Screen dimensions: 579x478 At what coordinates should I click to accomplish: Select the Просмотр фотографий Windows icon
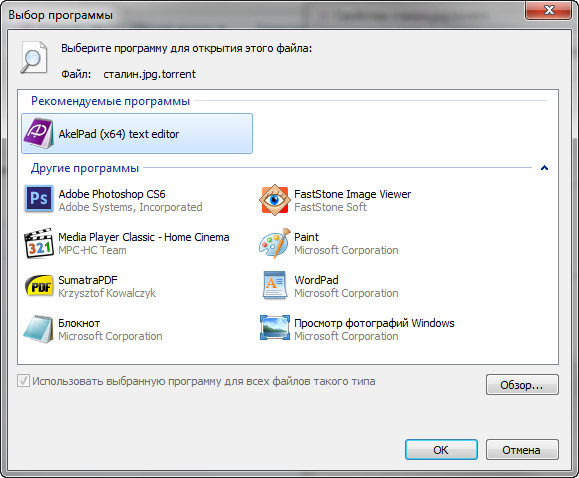274,328
